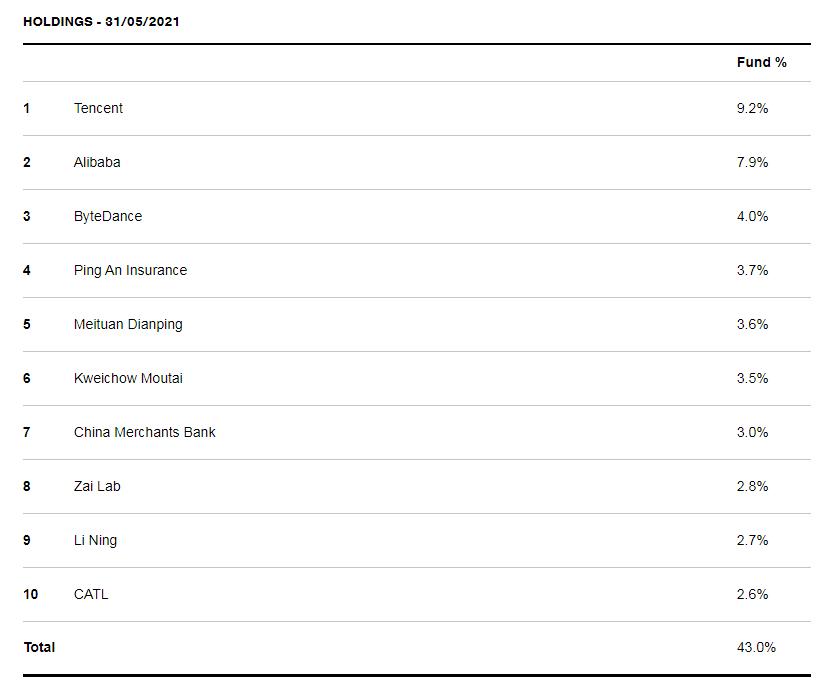Image resolution: width=828 pixels, height=688 pixels.
Task: Click the Li Ning holding name
Action: [x=95, y=540]
